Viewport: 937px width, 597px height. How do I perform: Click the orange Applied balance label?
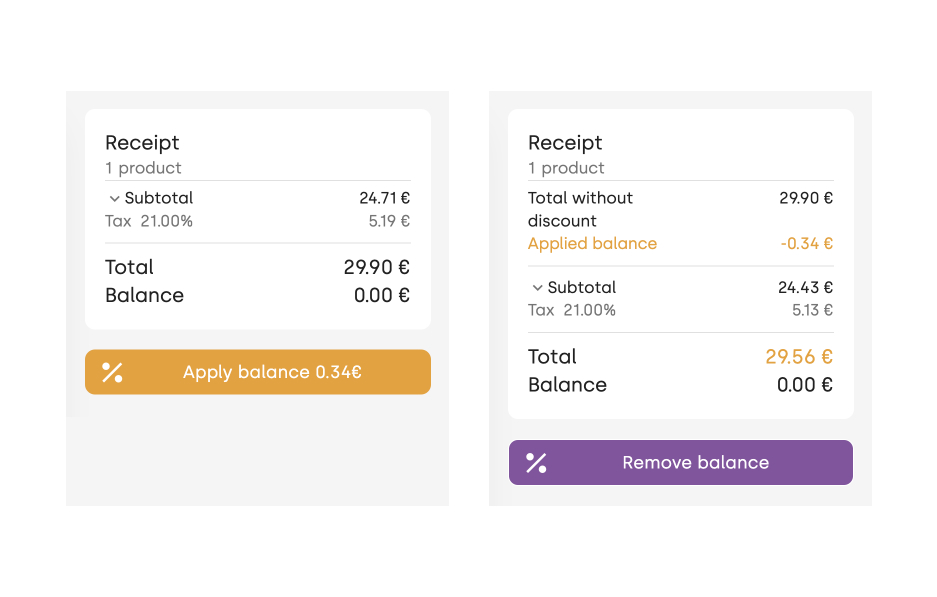[592, 244]
